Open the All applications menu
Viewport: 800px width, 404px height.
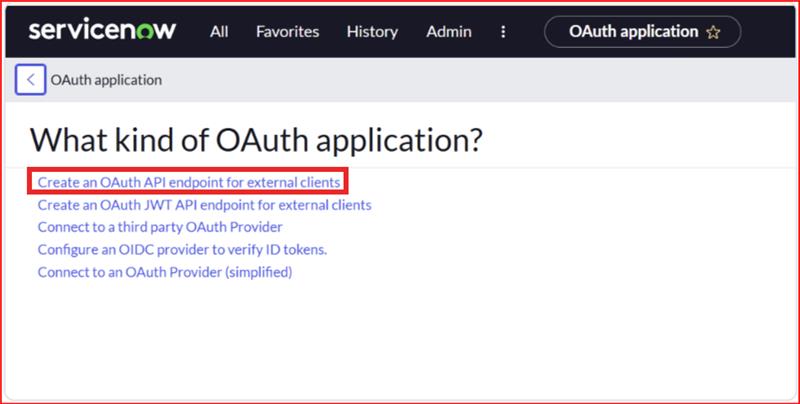pyautogui.click(x=219, y=32)
